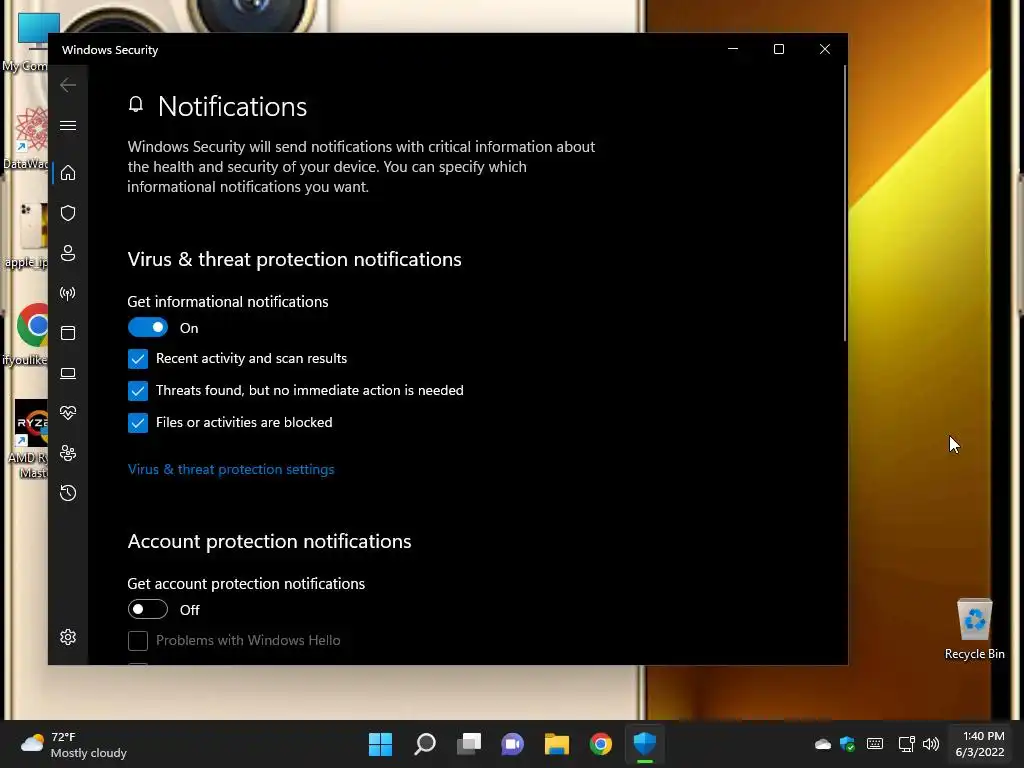The width and height of the screenshot is (1024, 768).
Task: Maximize the Windows Security window
Action: coord(778,49)
